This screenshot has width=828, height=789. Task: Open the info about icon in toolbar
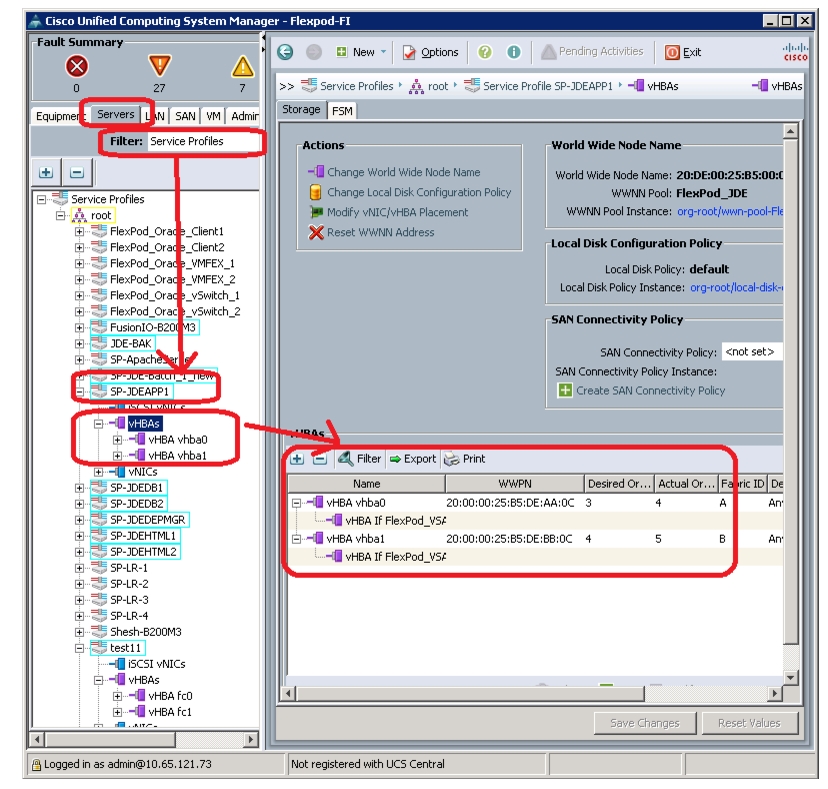(x=513, y=52)
